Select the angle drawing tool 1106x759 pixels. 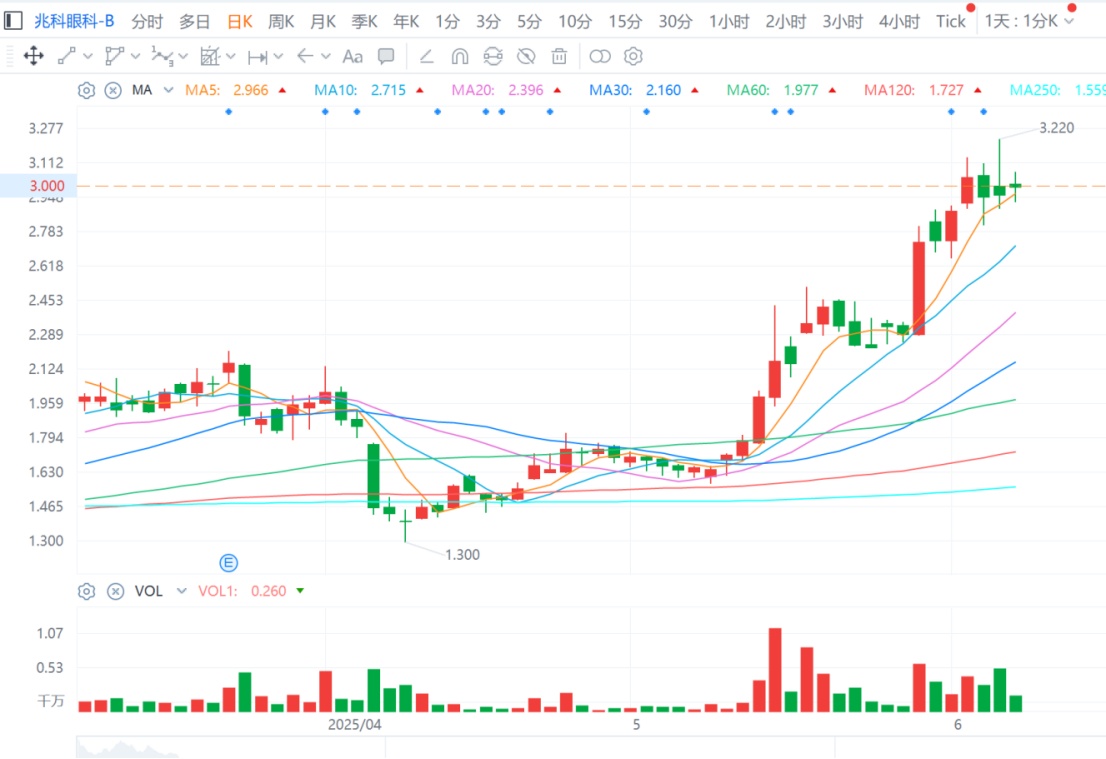(x=426, y=56)
